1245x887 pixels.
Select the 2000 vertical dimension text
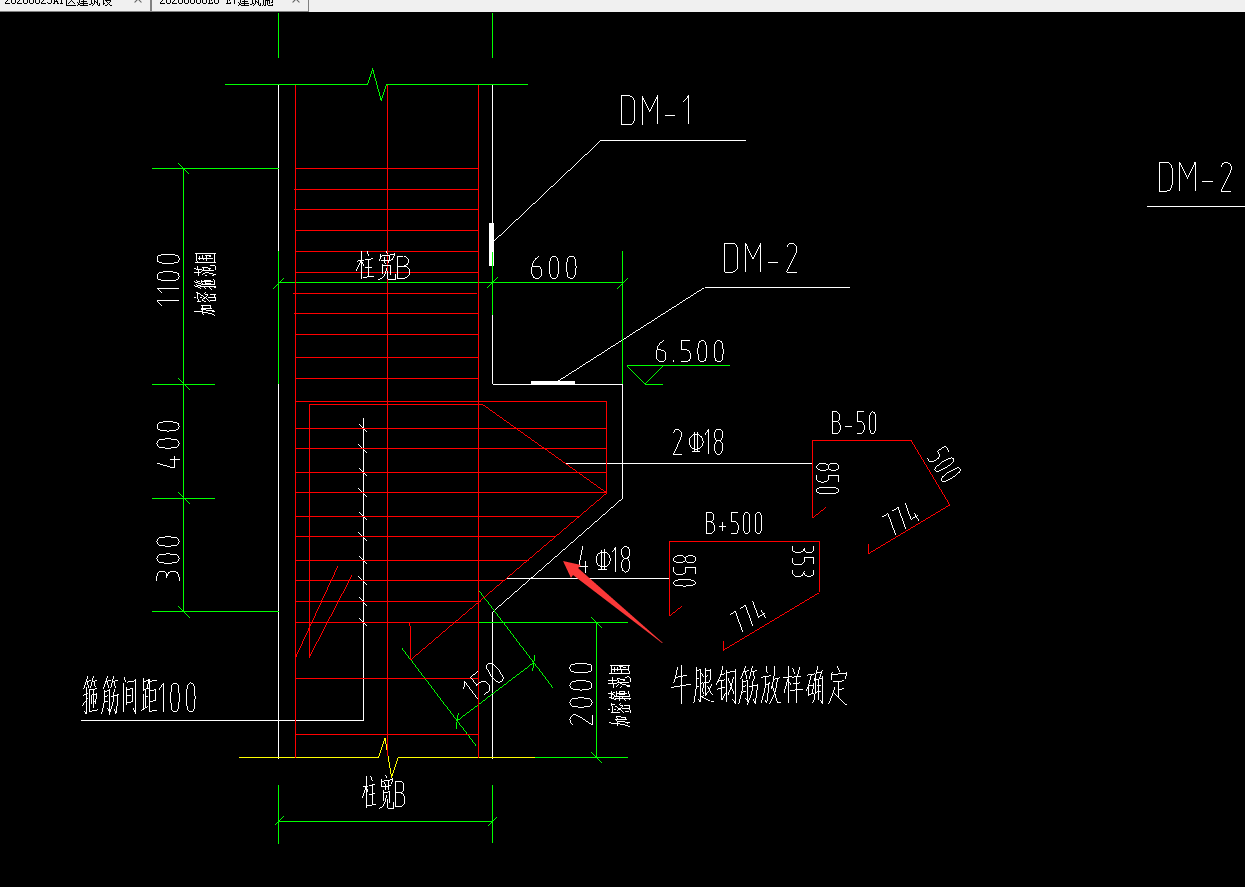579,691
